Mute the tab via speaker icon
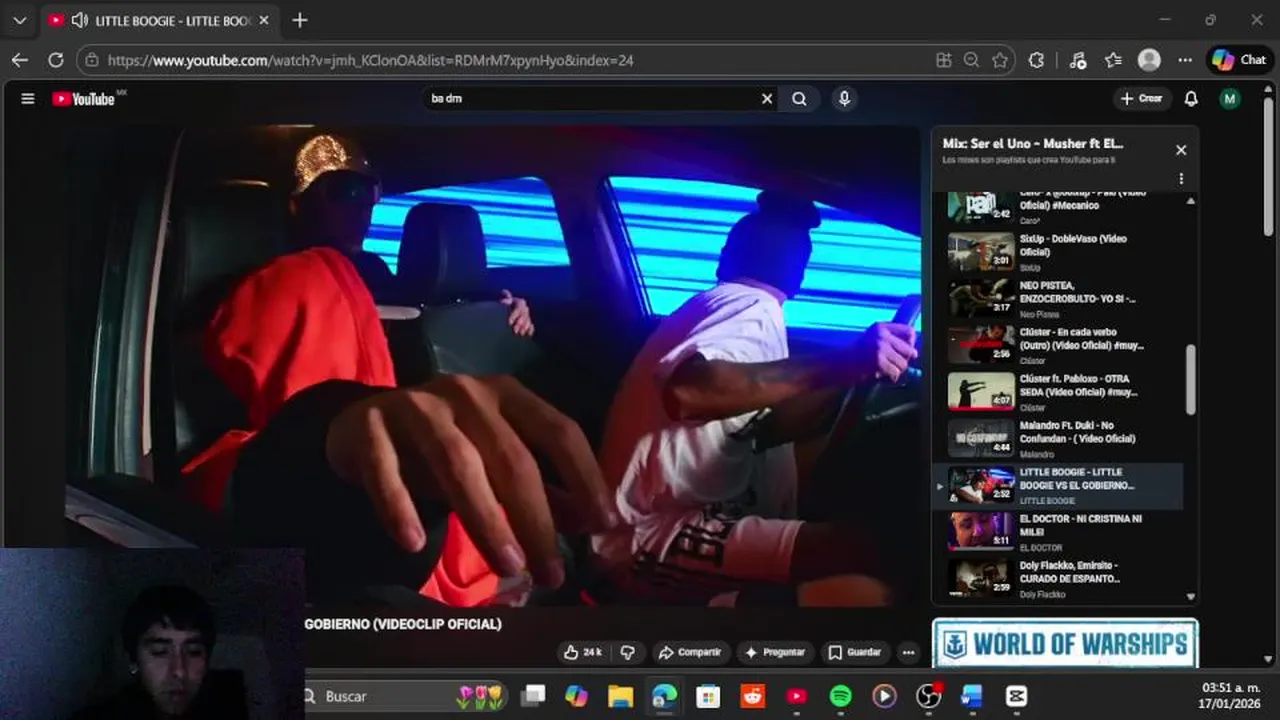The image size is (1280, 720). click(x=79, y=20)
